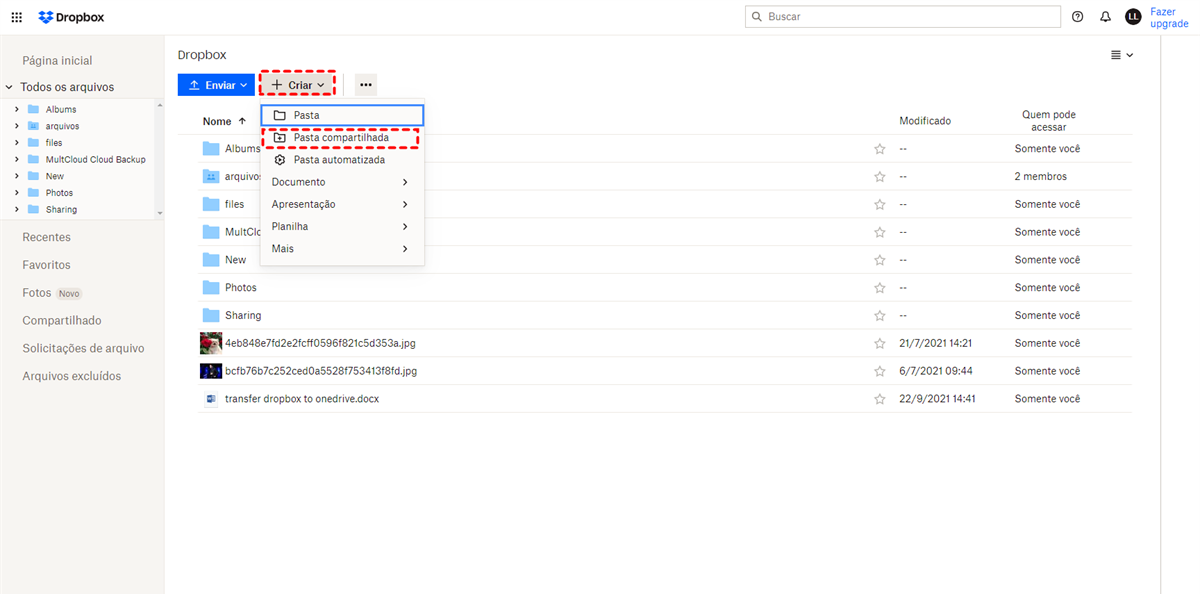Click sidebar tree scrollbar down arrow
Screen dimensions: 1200x594
[160, 213]
